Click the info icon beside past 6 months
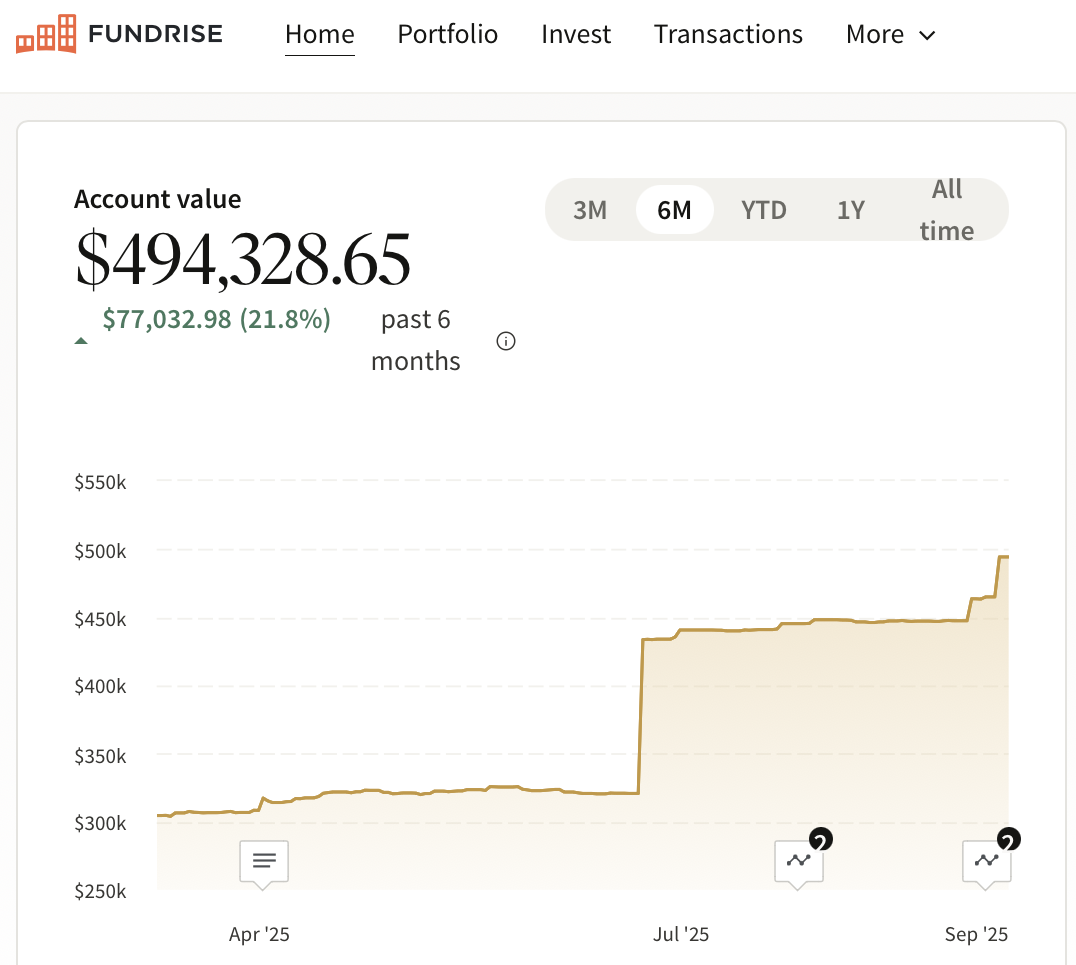This screenshot has height=965, width=1076. 506,341
